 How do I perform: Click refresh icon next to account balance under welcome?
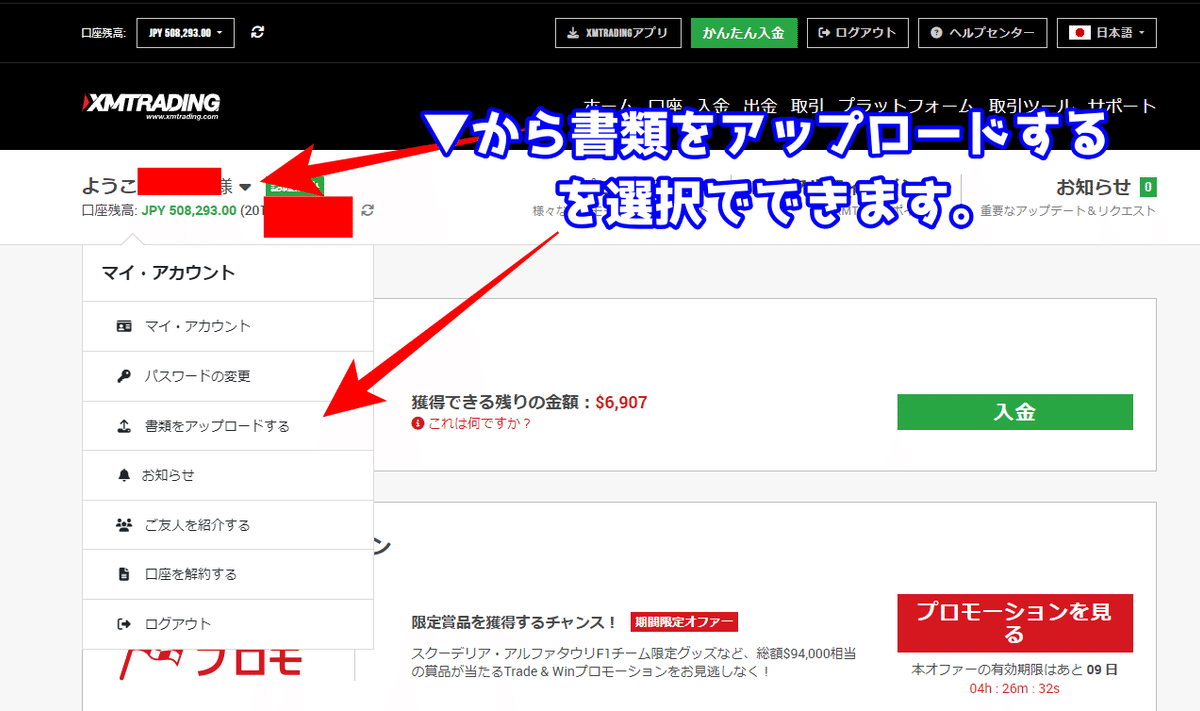coord(368,210)
